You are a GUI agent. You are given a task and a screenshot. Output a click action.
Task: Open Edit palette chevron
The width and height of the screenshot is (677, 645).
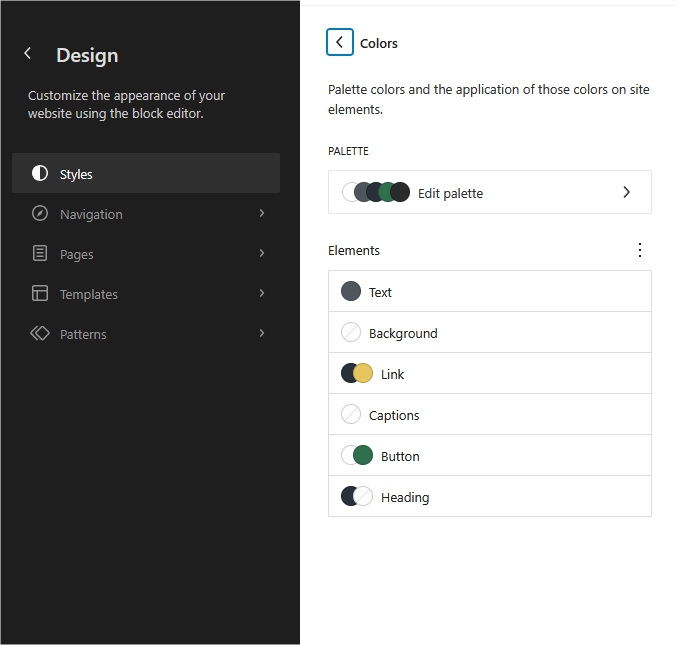click(627, 192)
